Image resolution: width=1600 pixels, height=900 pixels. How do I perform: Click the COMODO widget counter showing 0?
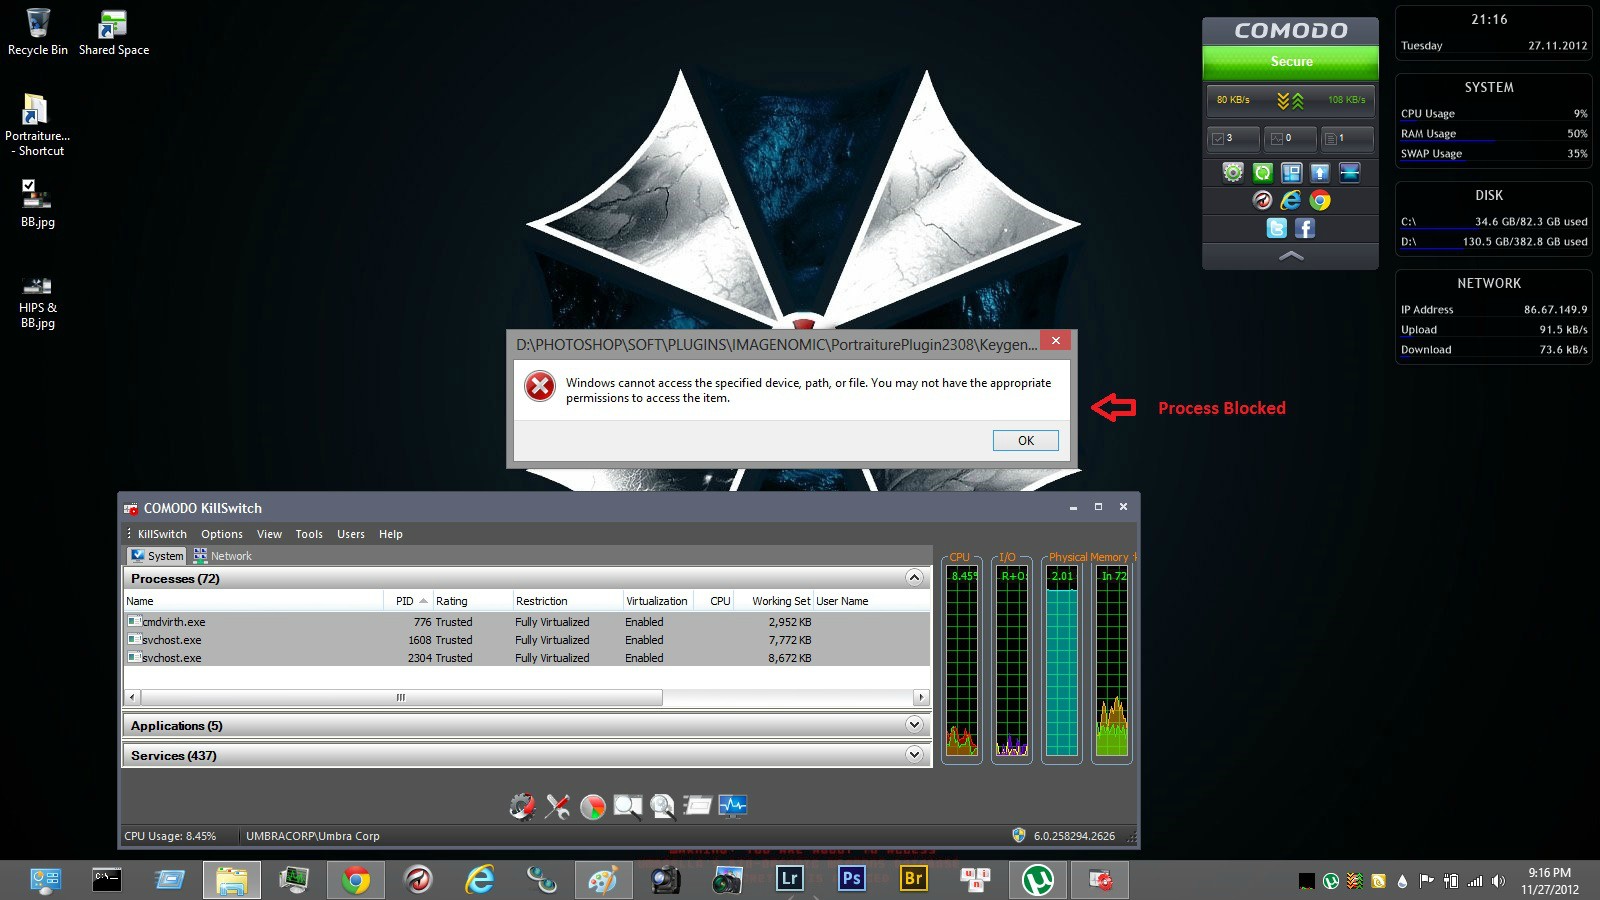tap(1291, 138)
